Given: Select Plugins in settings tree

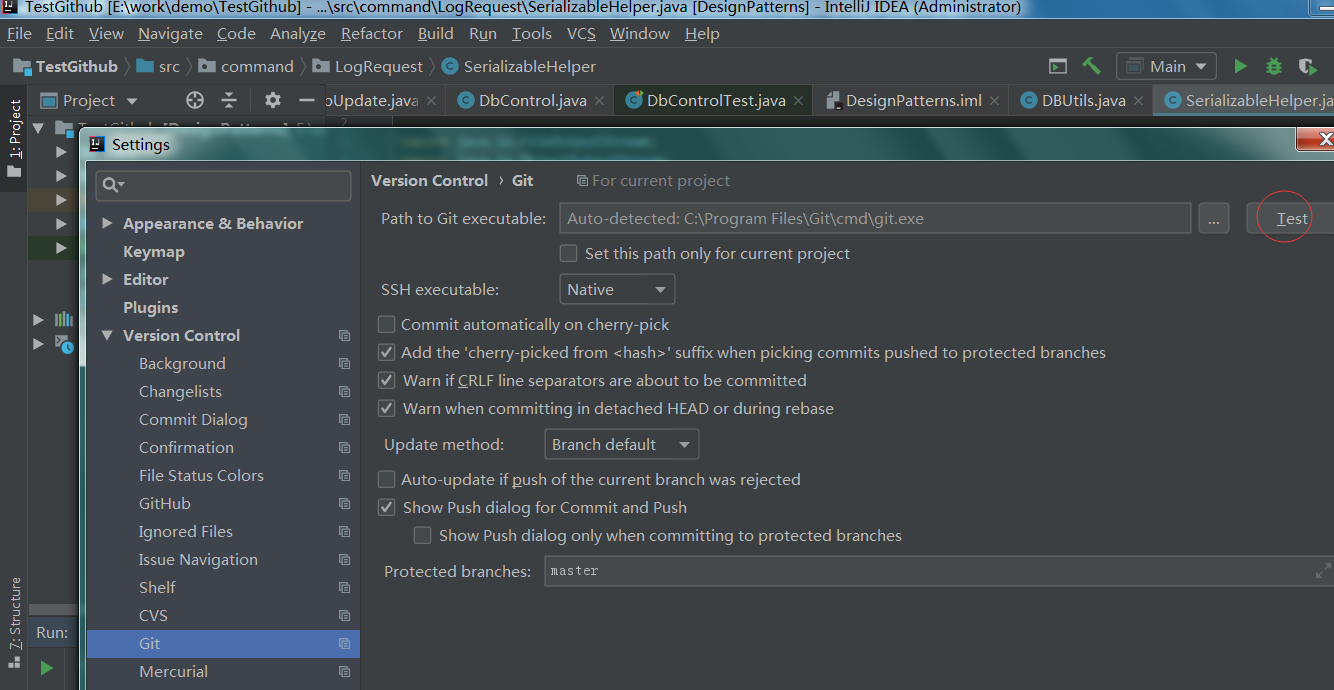Looking at the screenshot, I should pos(150,308).
